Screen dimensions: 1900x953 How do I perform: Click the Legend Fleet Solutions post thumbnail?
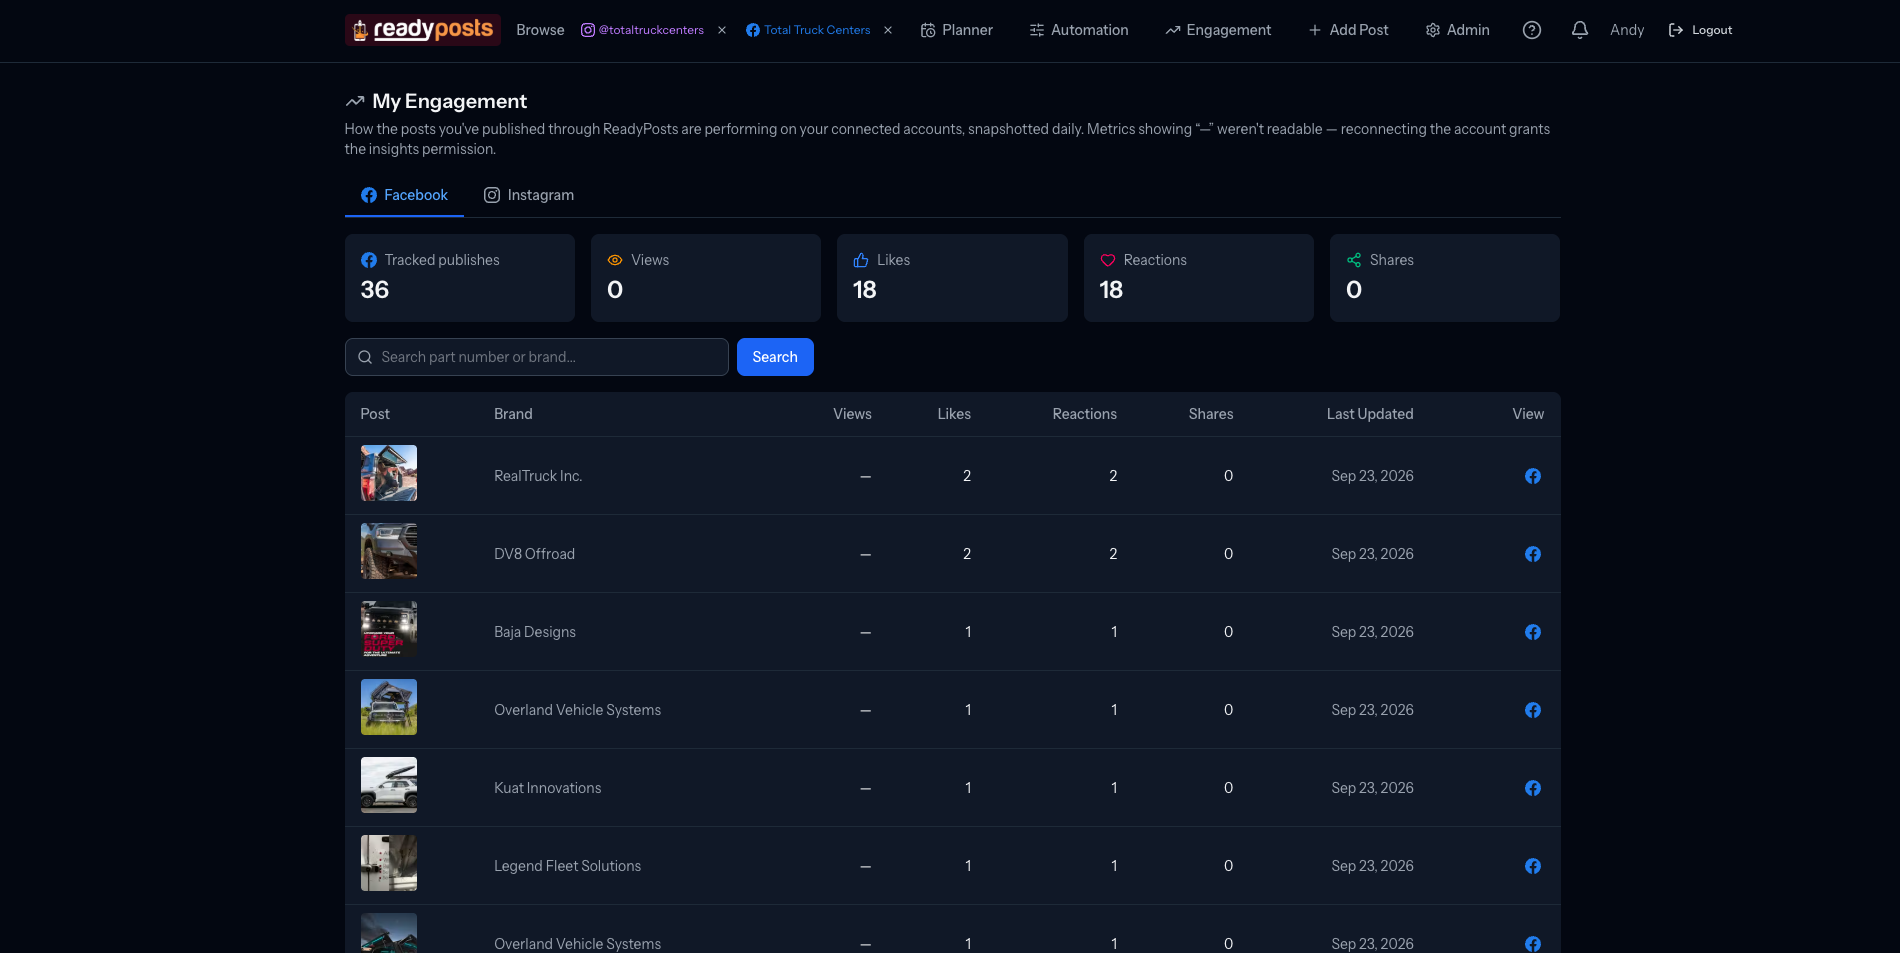pyautogui.click(x=389, y=863)
